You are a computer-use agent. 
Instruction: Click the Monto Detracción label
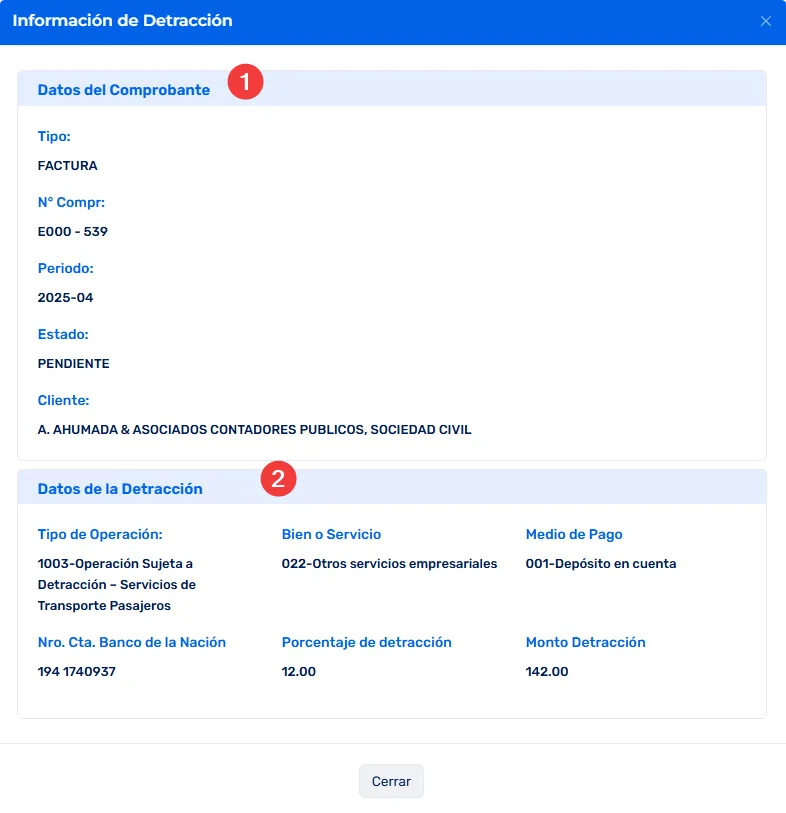(x=585, y=642)
